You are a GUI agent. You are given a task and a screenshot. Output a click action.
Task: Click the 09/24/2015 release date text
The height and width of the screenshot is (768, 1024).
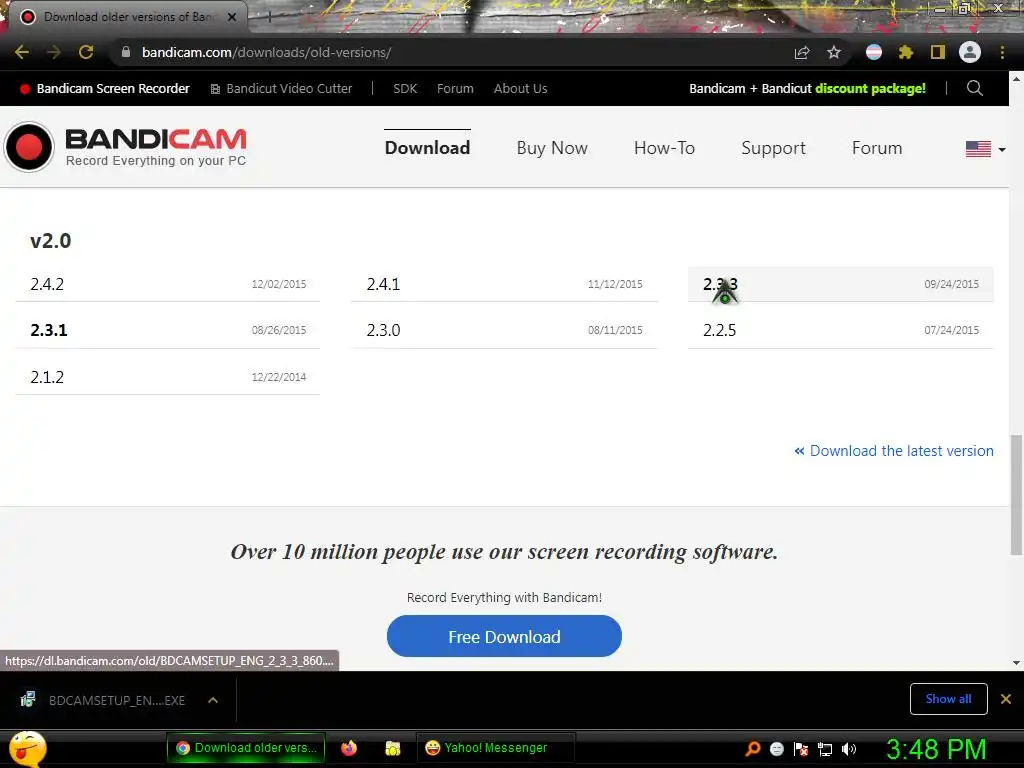(952, 284)
